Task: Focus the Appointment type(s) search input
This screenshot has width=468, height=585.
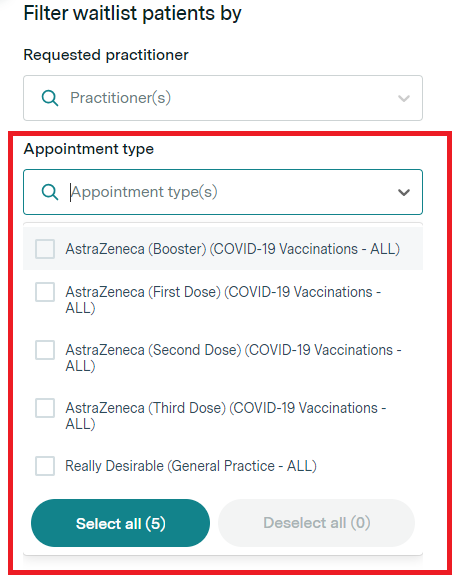Action: point(231,192)
